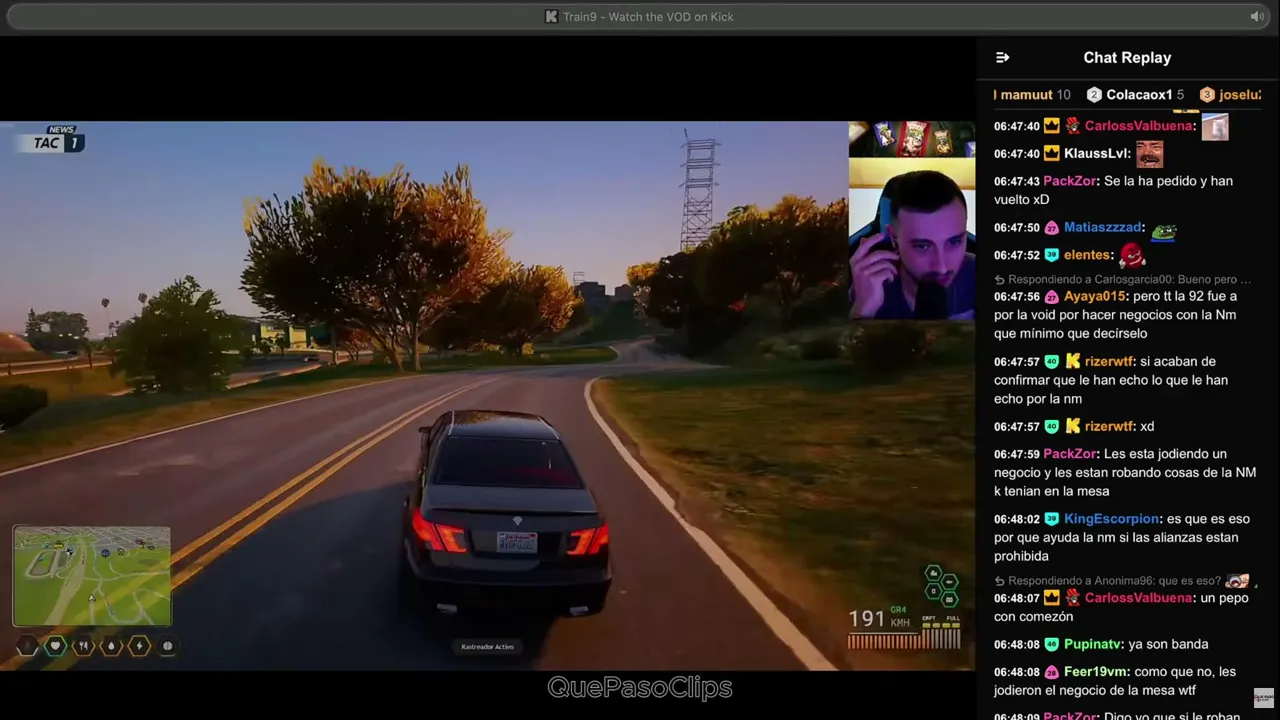The image size is (1280, 720).
Task: Click the water drop thirst icon in the HUD
Action: (111, 646)
